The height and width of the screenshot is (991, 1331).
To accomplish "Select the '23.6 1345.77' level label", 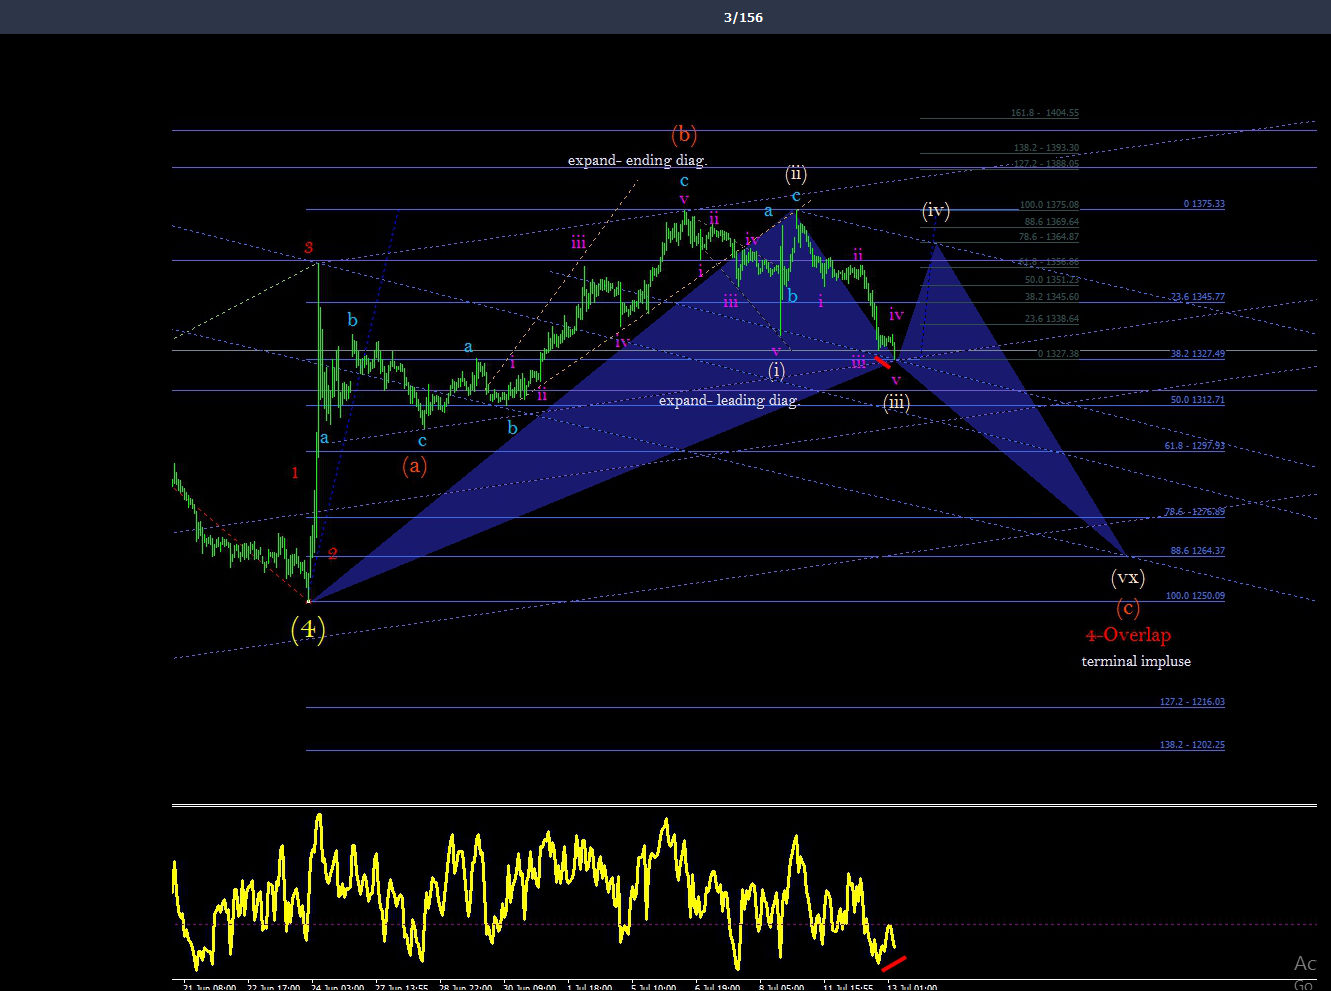I will click(x=1198, y=297).
